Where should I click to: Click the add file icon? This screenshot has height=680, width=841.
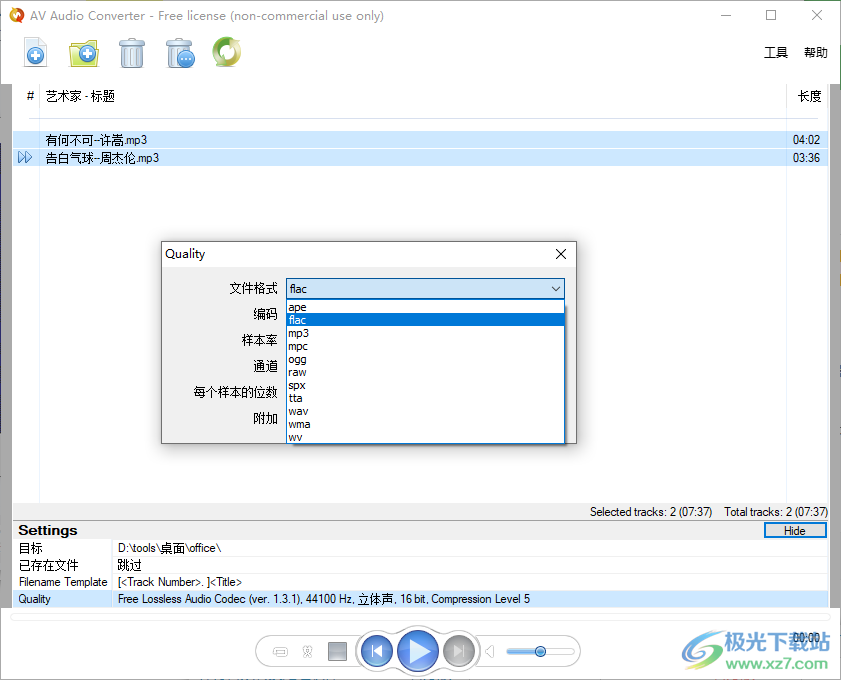click(35, 53)
